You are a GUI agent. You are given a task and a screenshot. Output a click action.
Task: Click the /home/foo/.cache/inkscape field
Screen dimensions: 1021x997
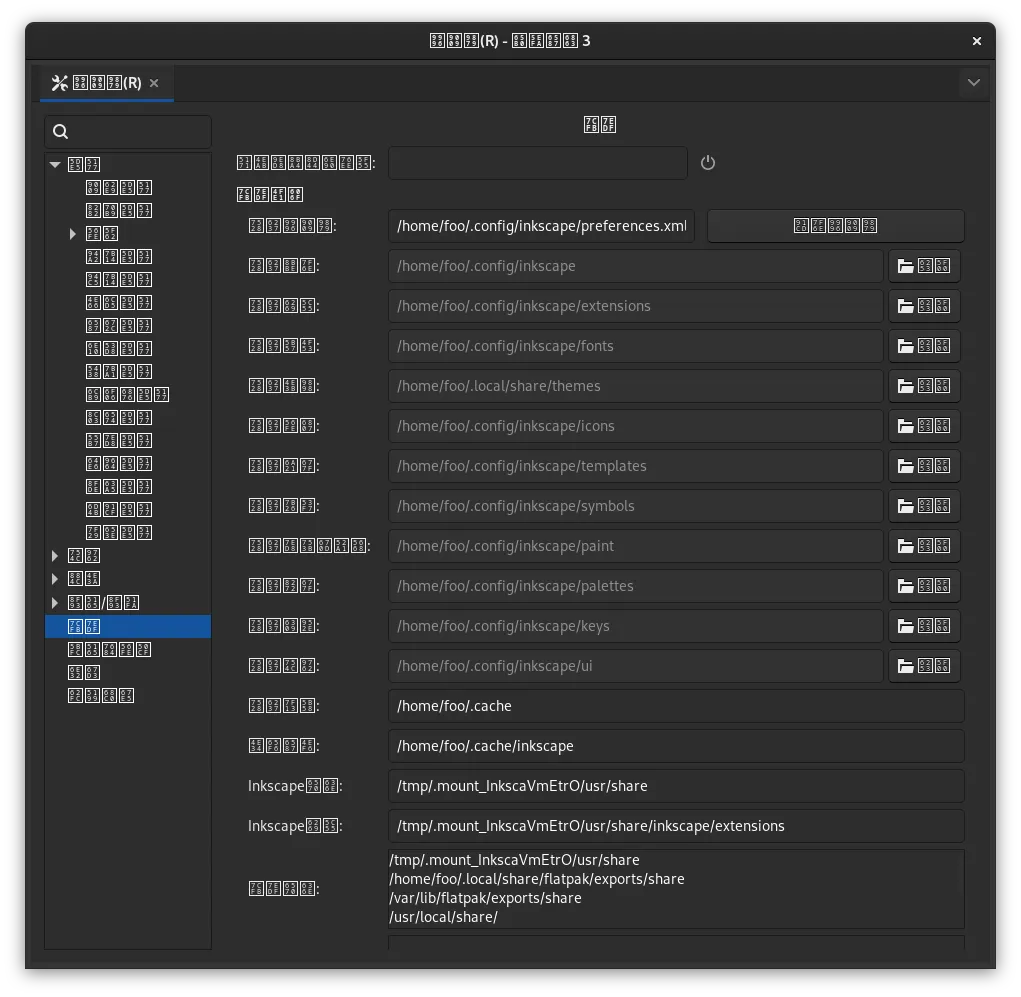point(676,746)
